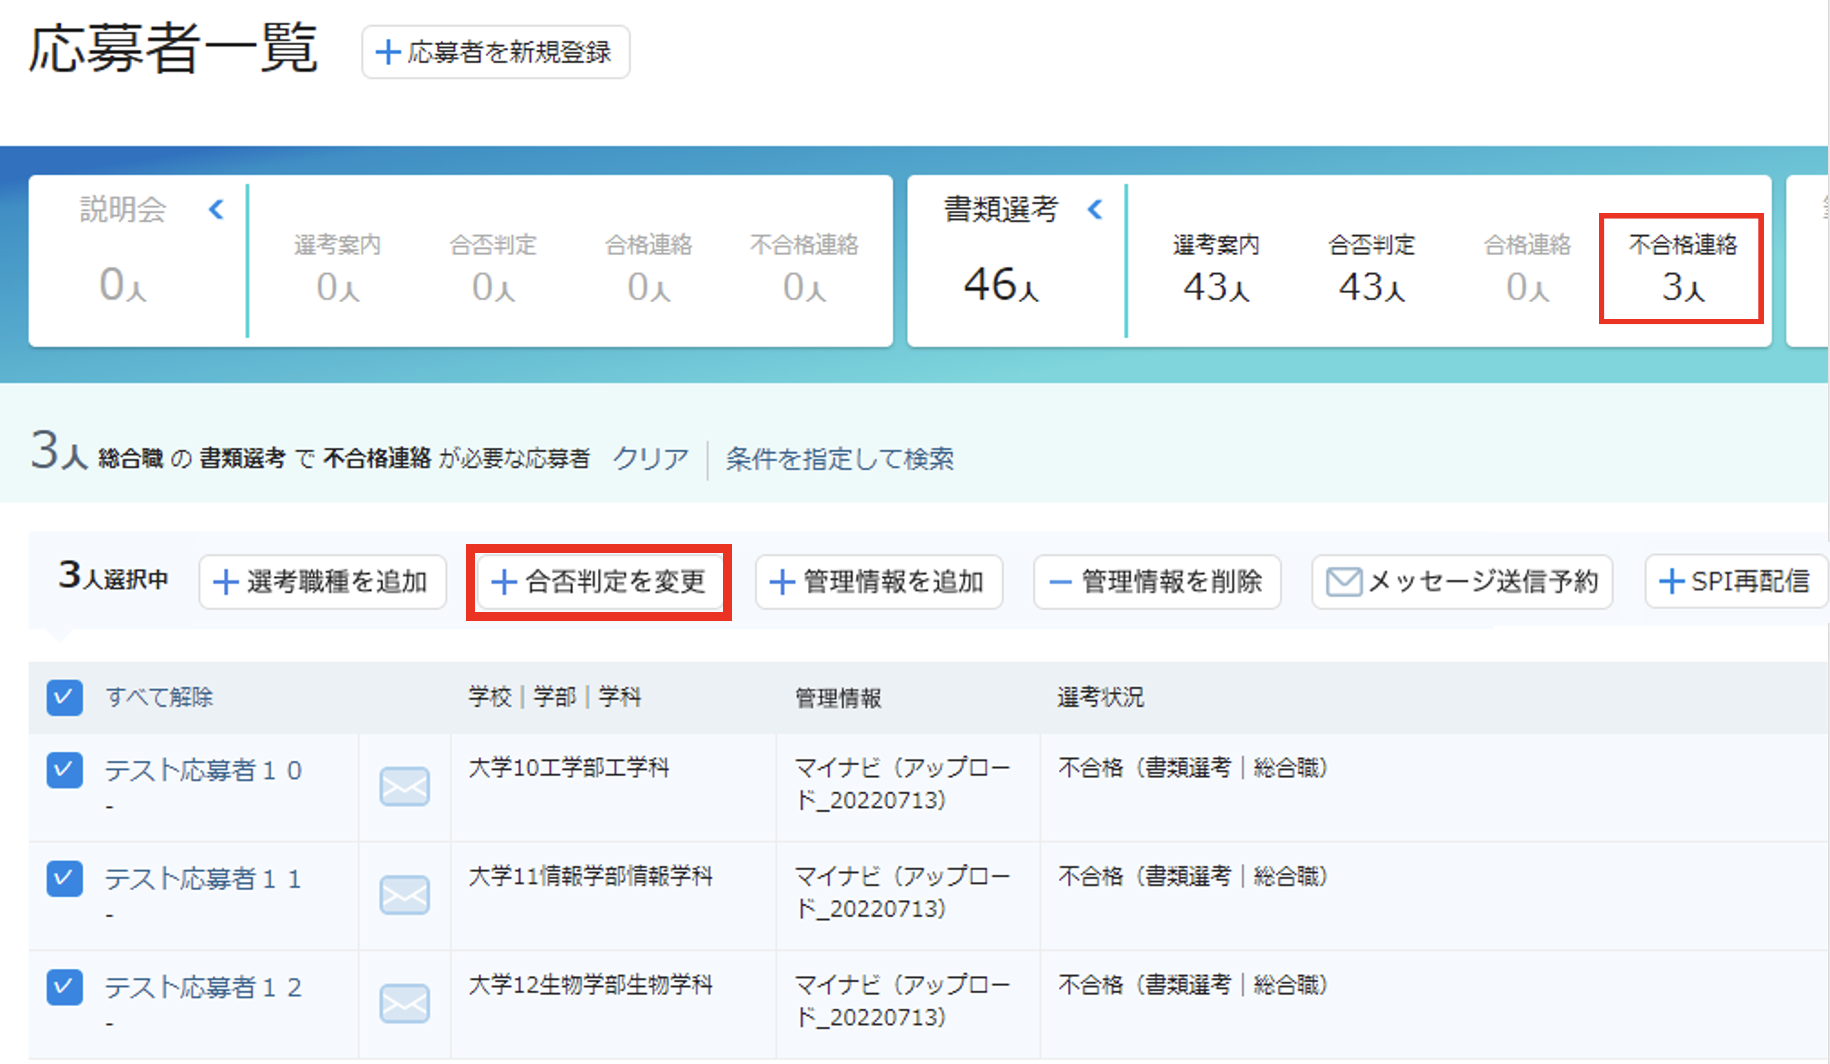Select 説明会 不合格連絡 0人 filter
The image size is (1830, 1064).
click(x=804, y=268)
